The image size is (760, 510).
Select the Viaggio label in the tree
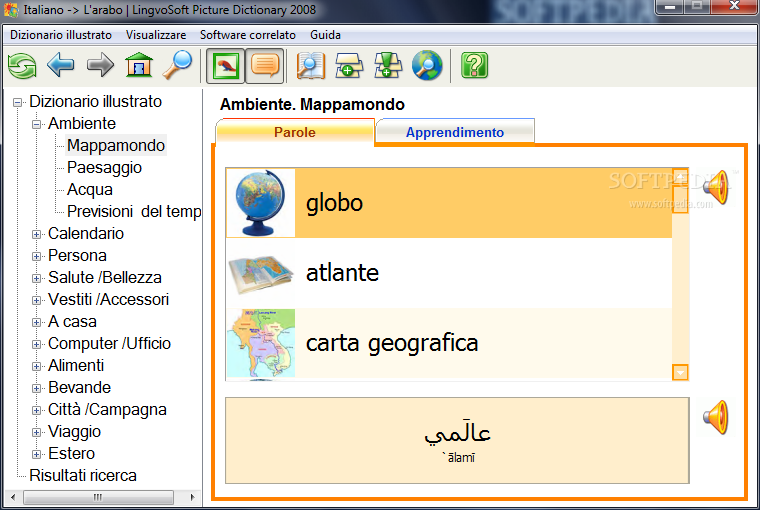[x=74, y=431]
